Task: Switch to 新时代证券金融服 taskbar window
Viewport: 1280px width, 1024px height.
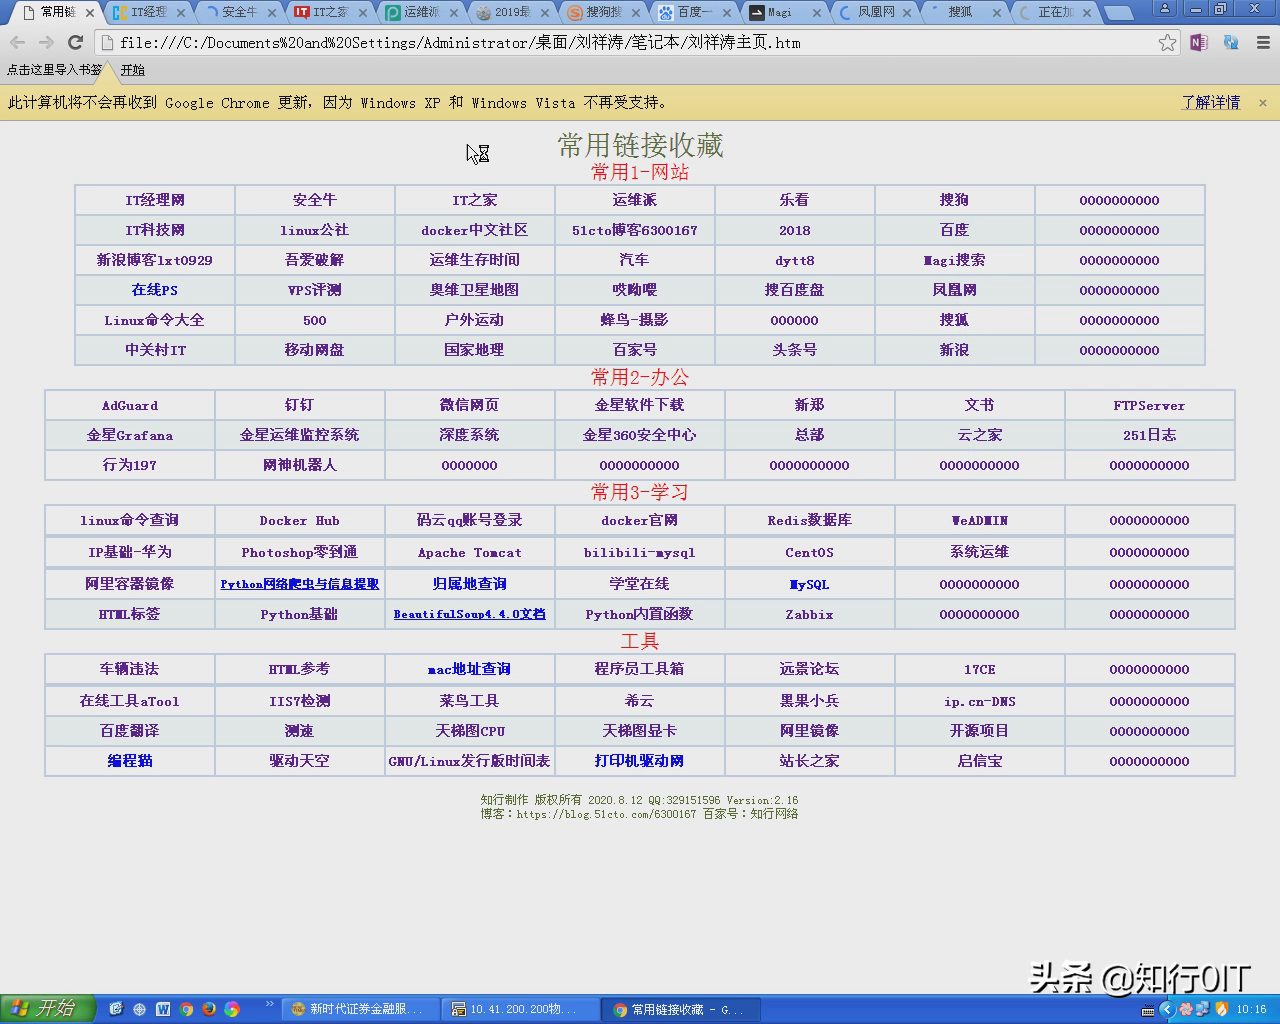Action: coord(358,1010)
